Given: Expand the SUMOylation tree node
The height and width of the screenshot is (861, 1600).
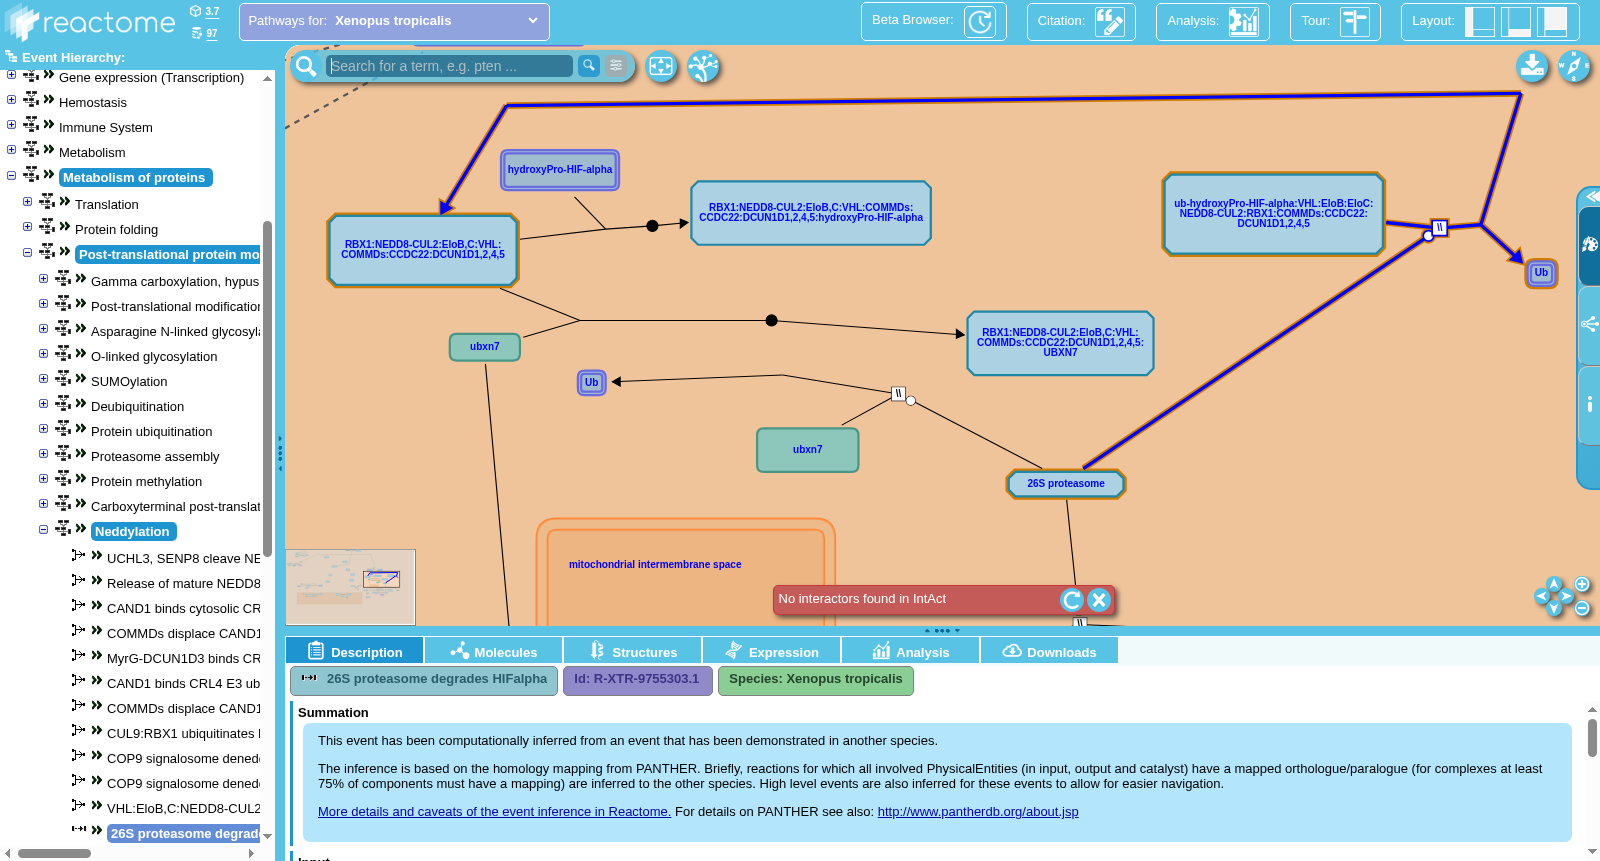Looking at the screenshot, I should [x=43, y=379].
